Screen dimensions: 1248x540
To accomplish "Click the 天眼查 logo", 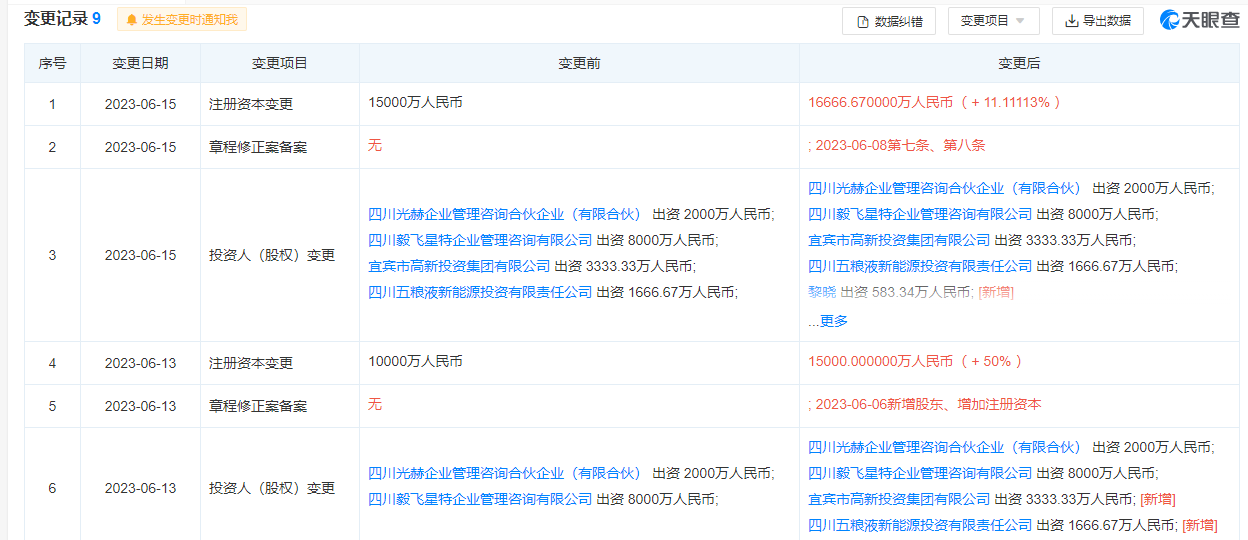I will point(1199,20).
